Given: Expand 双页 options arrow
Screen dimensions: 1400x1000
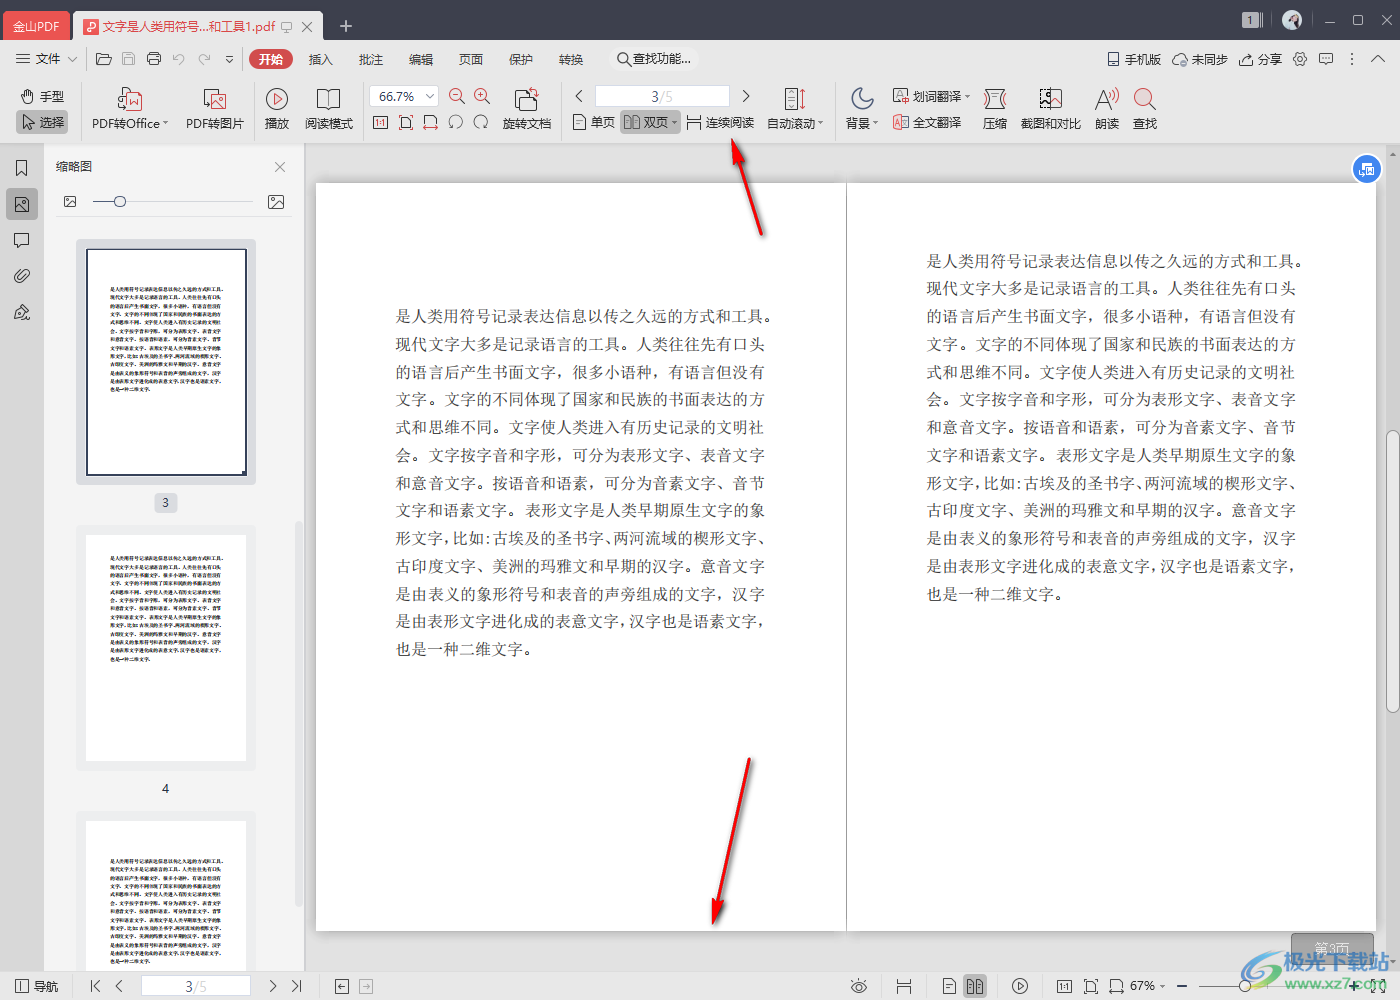Looking at the screenshot, I should click(x=675, y=122).
